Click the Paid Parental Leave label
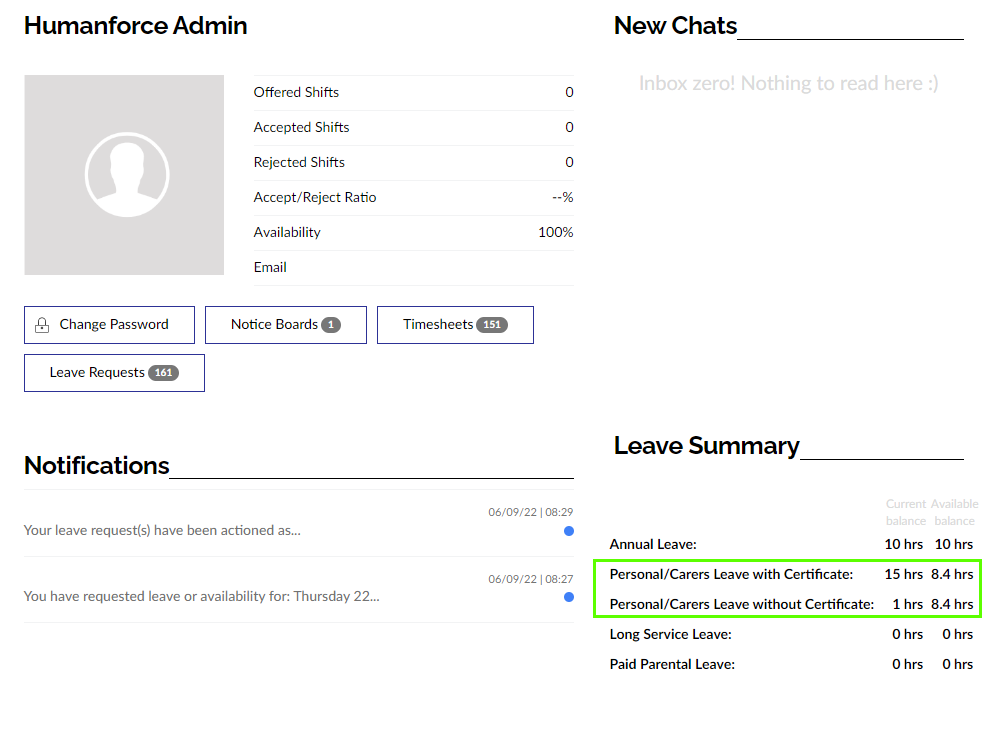984x729 pixels. point(672,665)
